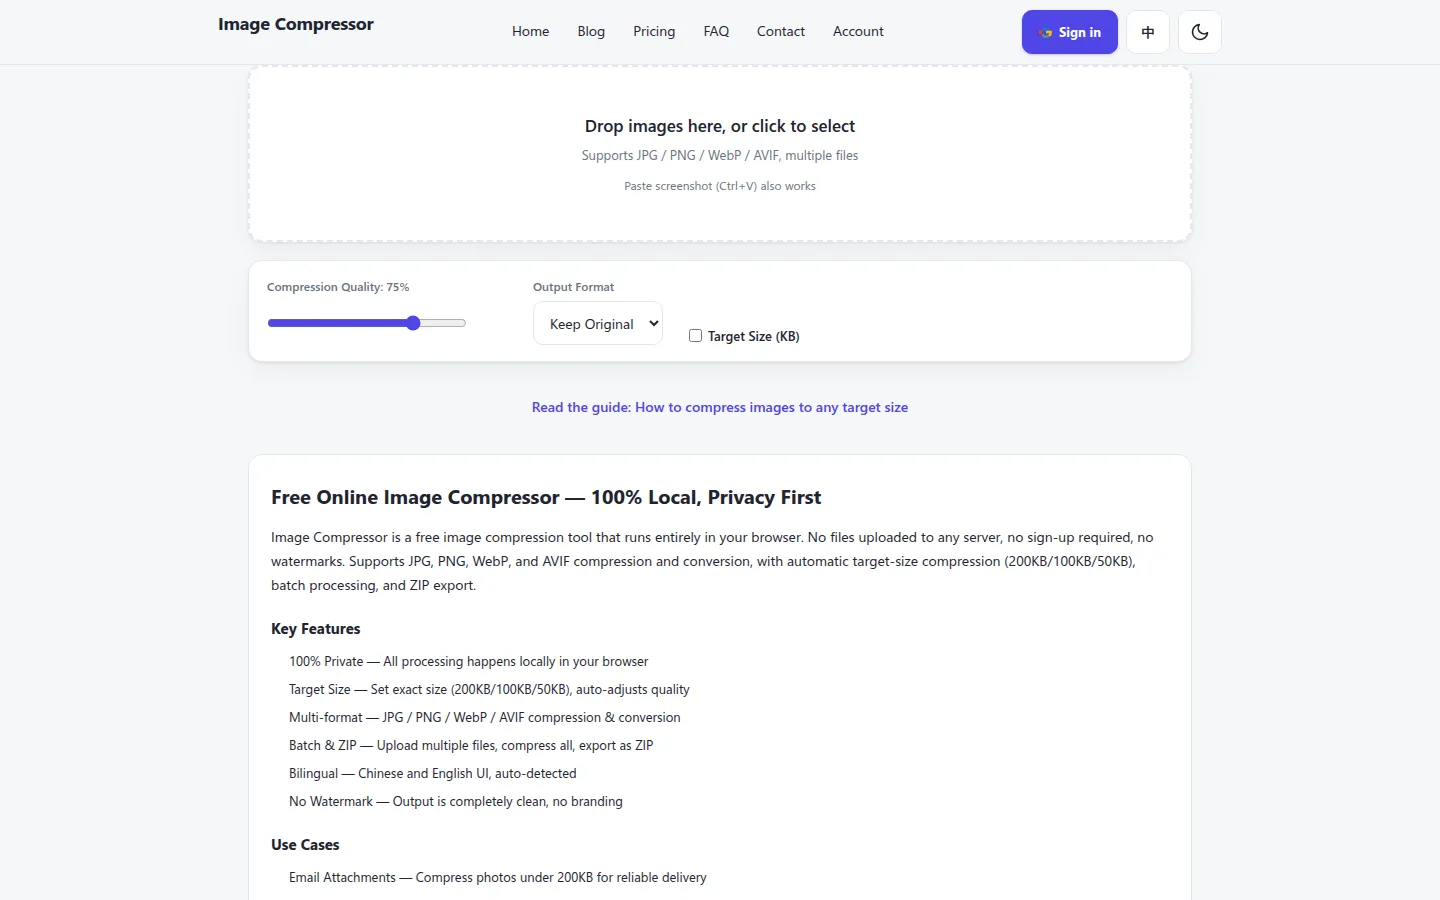Viewport: 1440px width, 900px height.
Task: Open the Contact page
Action: tap(781, 31)
